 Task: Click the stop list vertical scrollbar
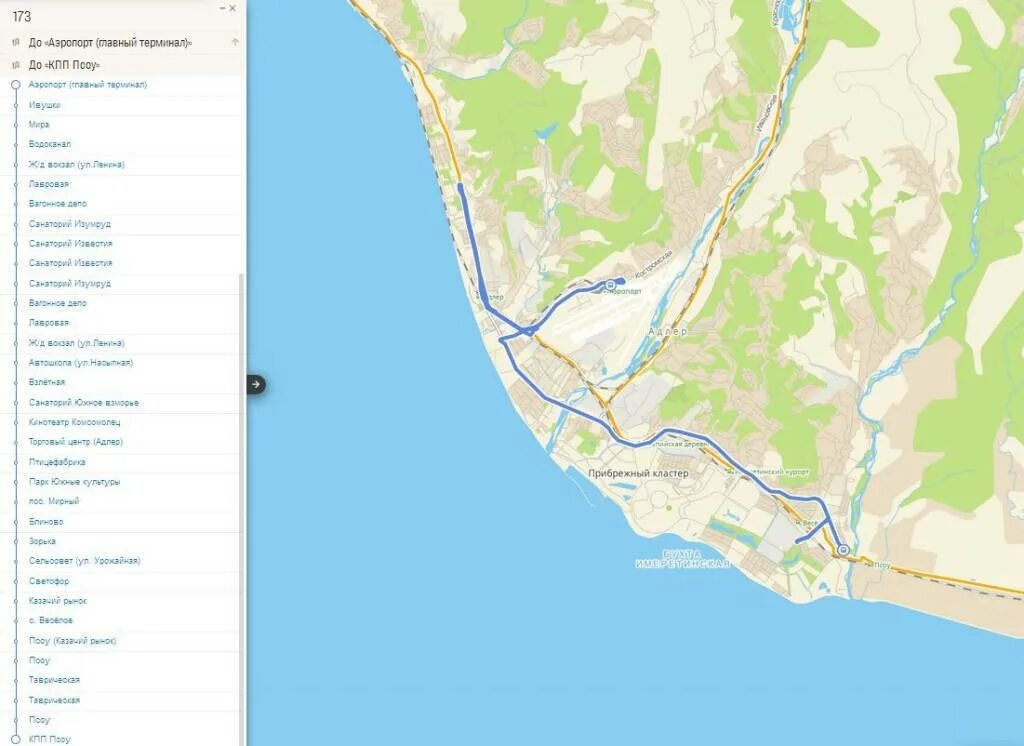[242, 510]
